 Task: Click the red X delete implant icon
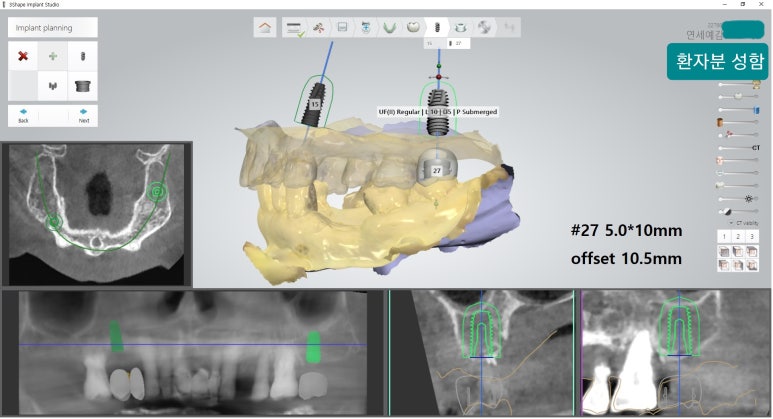pos(23,56)
